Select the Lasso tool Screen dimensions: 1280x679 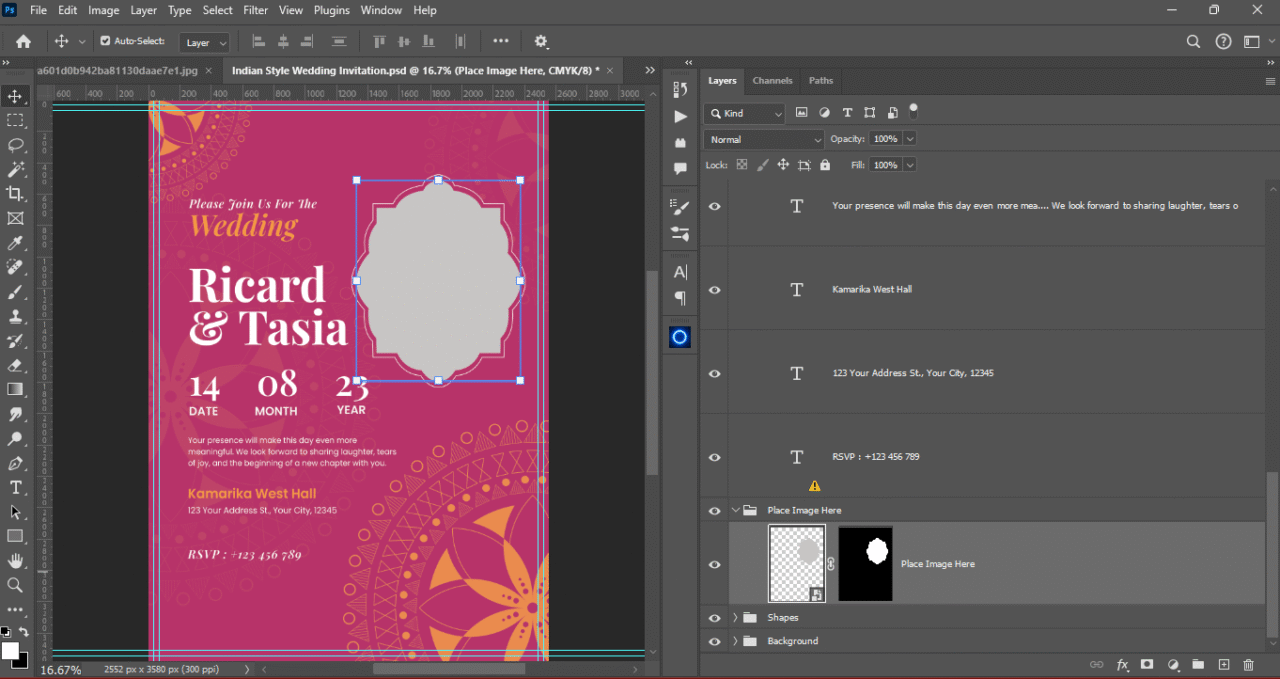[15, 145]
